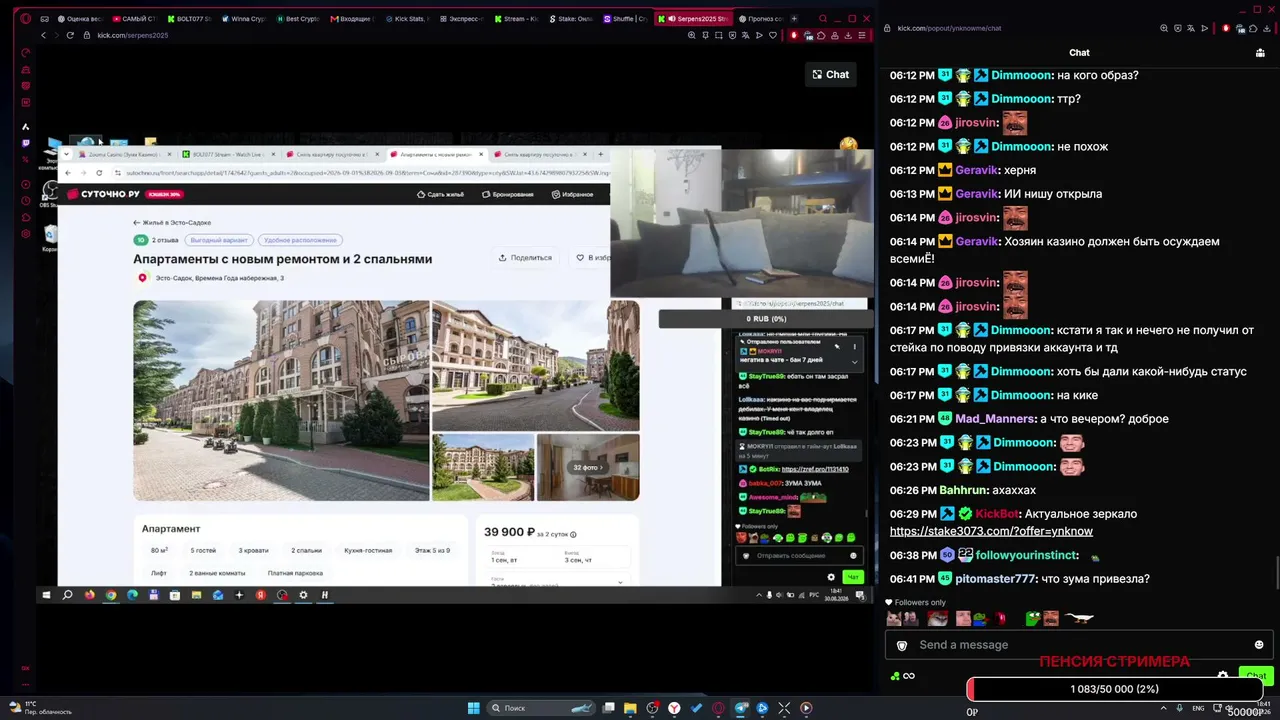The width and height of the screenshot is (1280, 720).
Task: Open Opera from the Windows taskbar
Action: click(718, 708)
